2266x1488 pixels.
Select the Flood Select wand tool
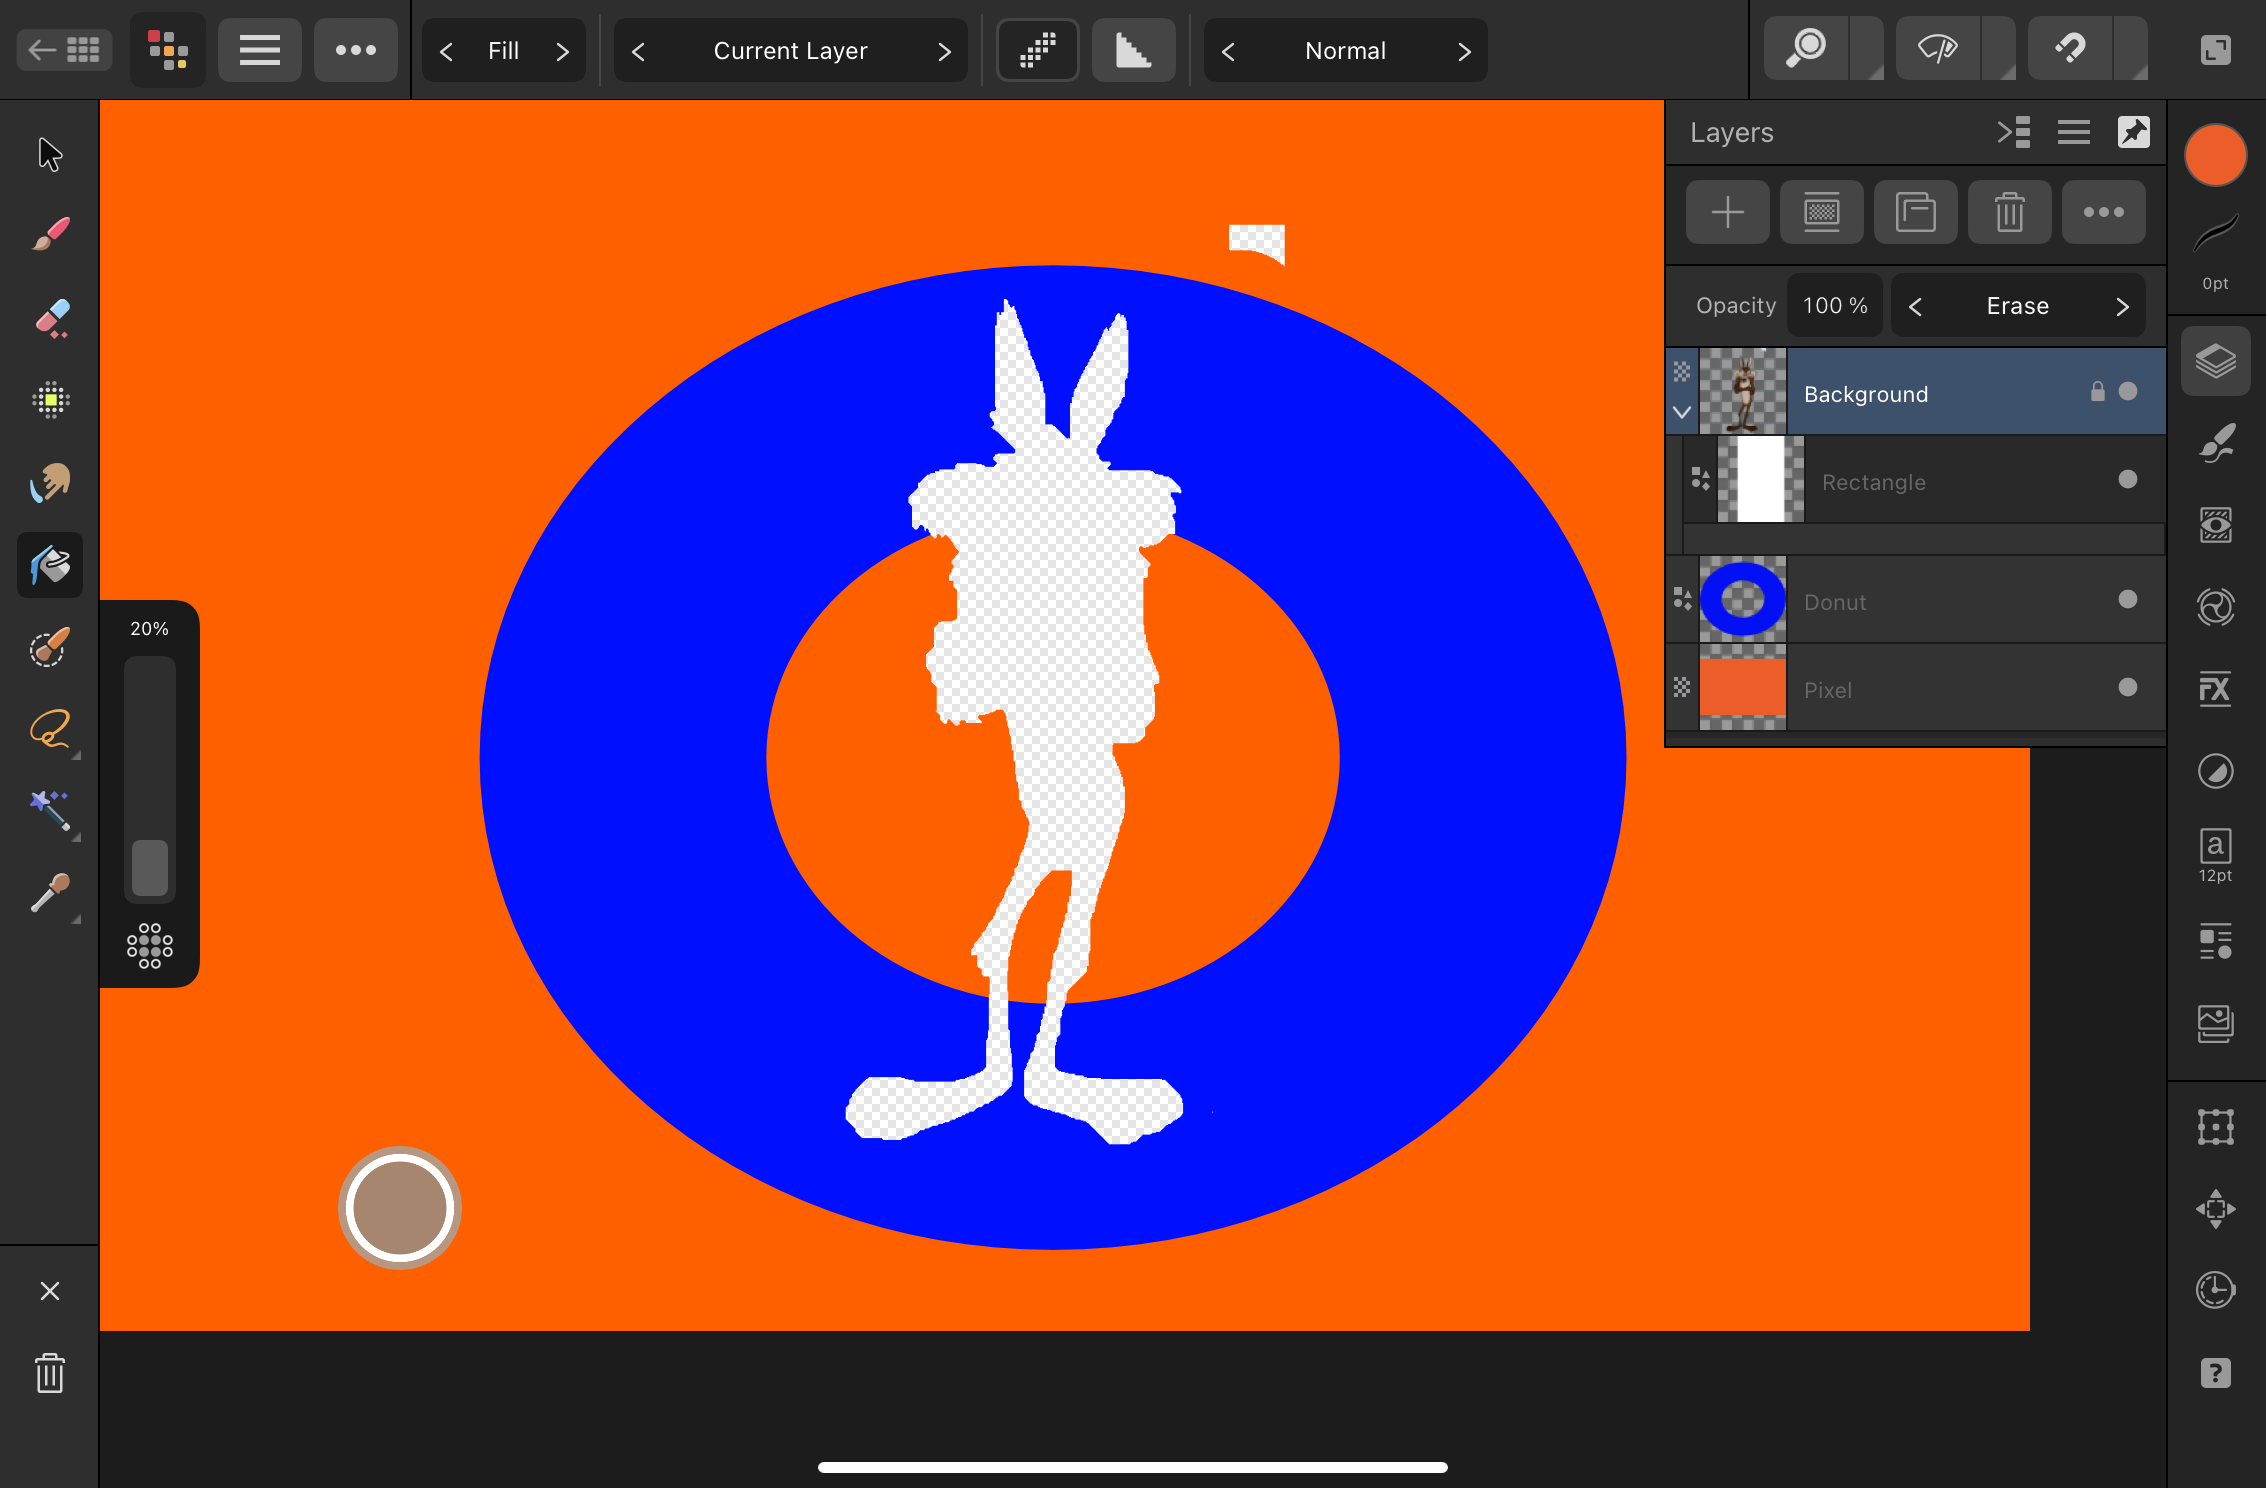pyautogui.click(x=50, y=811)
